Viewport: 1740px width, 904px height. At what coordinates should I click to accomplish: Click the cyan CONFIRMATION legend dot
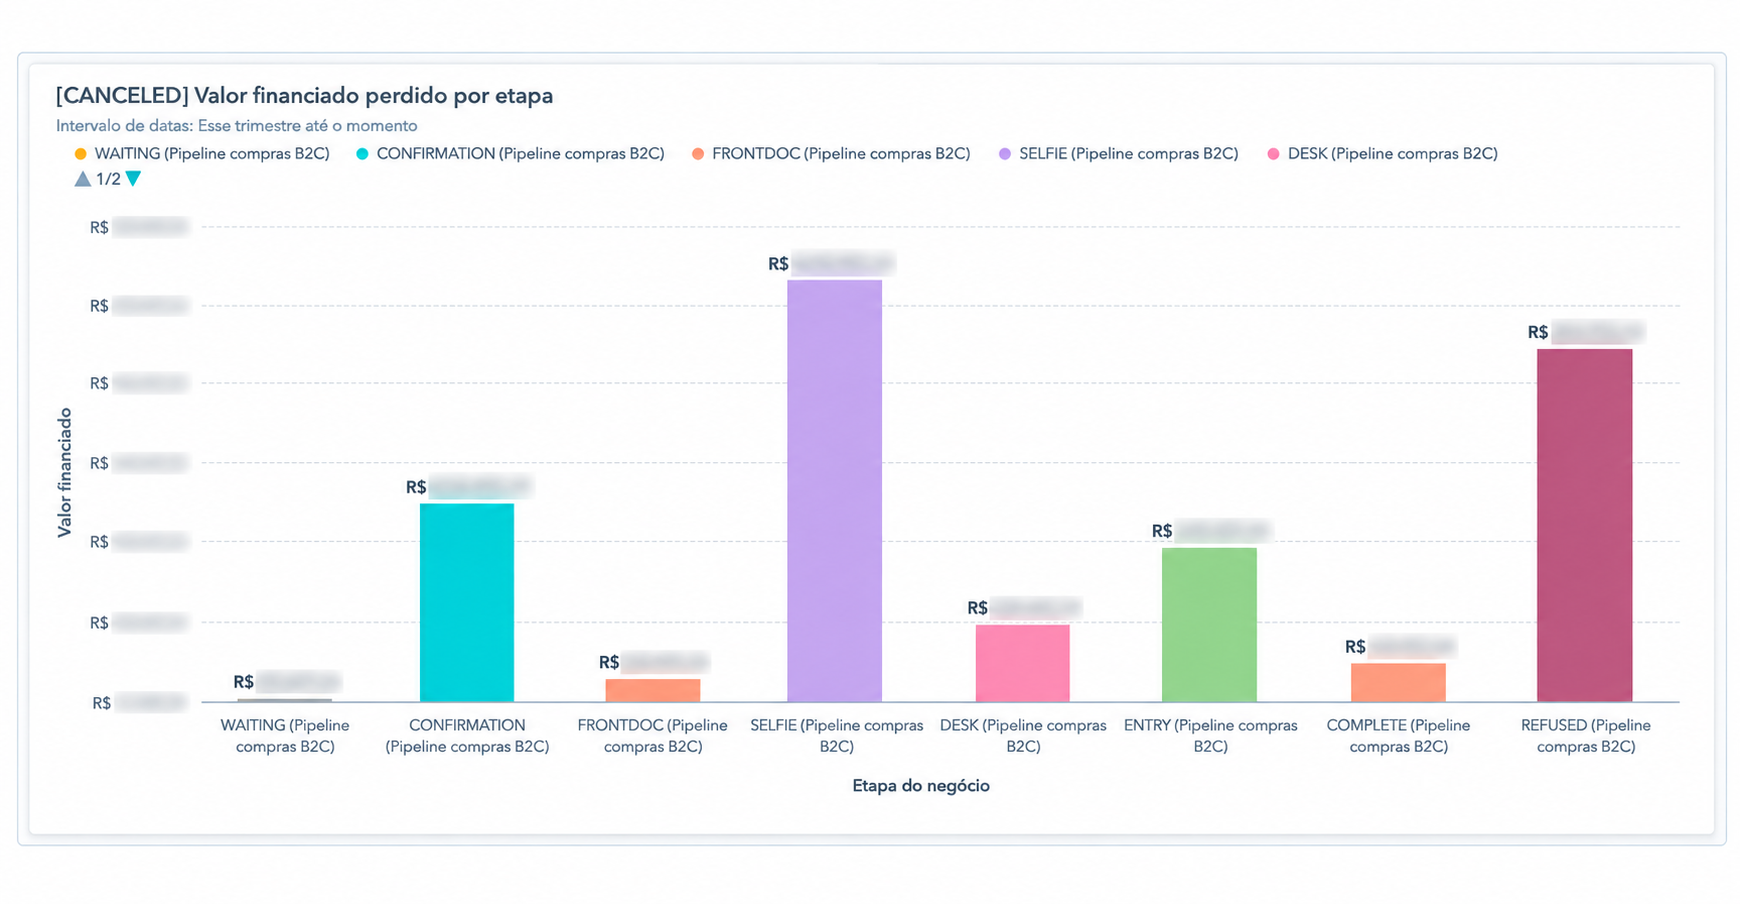click(x=362, y=154)
